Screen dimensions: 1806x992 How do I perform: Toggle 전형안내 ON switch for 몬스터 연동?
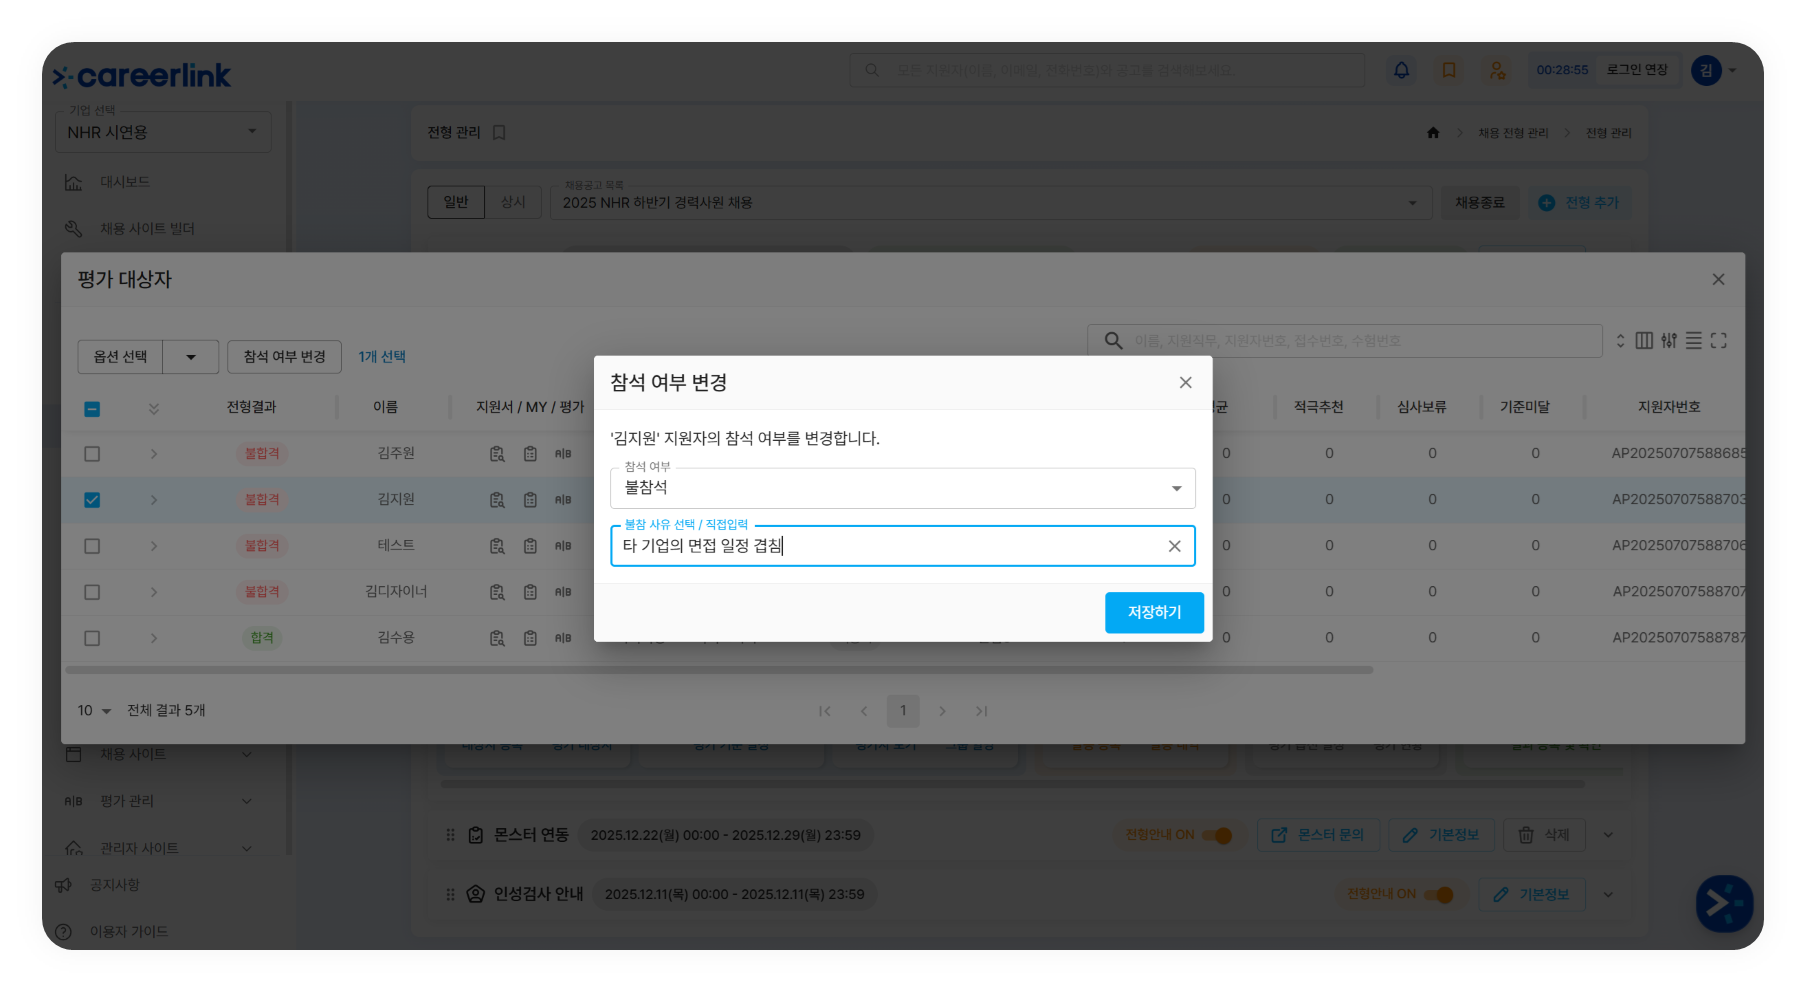tap(1217, 835)
